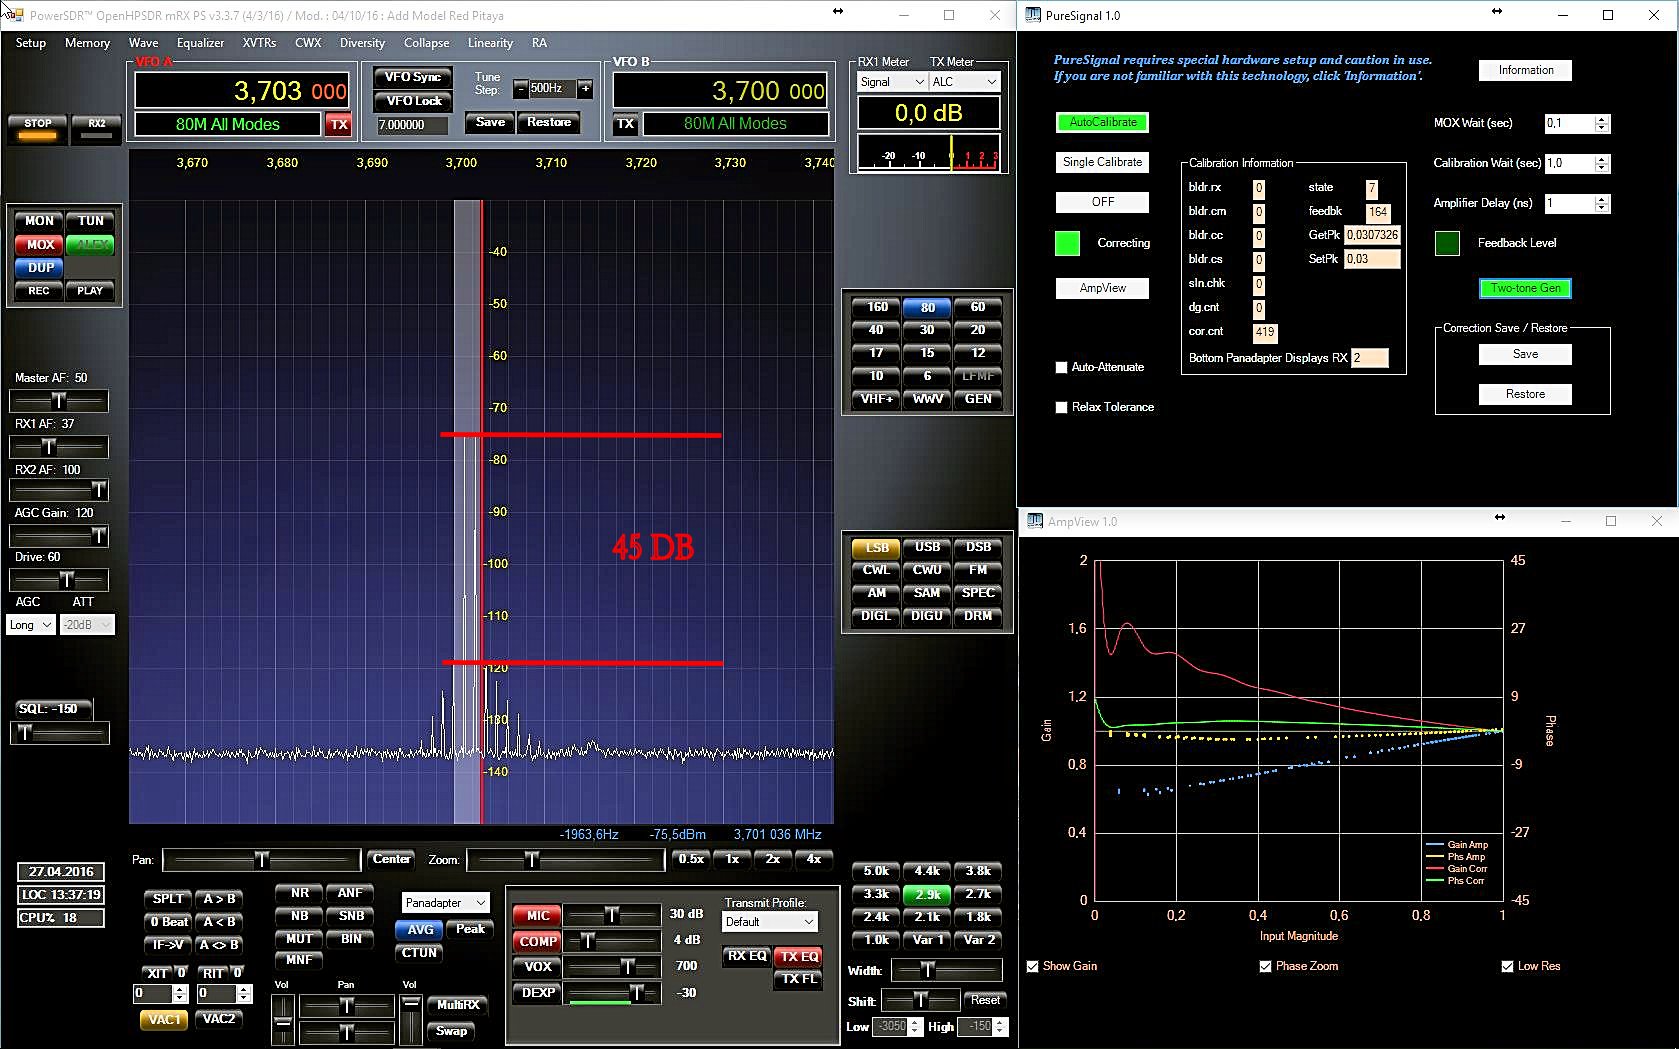
Task: Toggle the NR noise reduction button
Action: [x=299, y=893]
